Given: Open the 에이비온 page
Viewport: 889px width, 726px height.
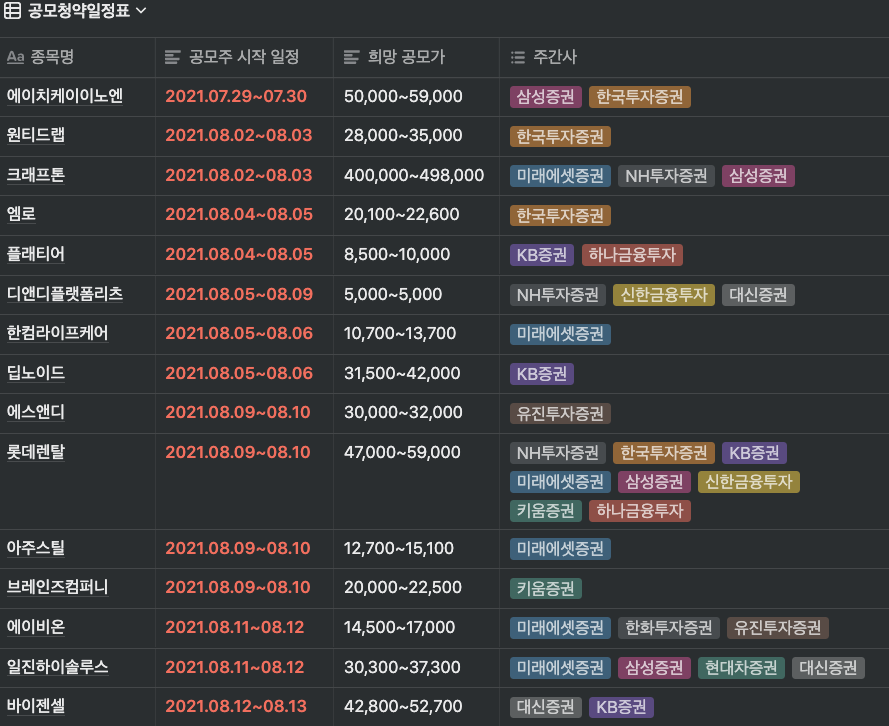Looking at the screenshot, I should tap(36, 627).
